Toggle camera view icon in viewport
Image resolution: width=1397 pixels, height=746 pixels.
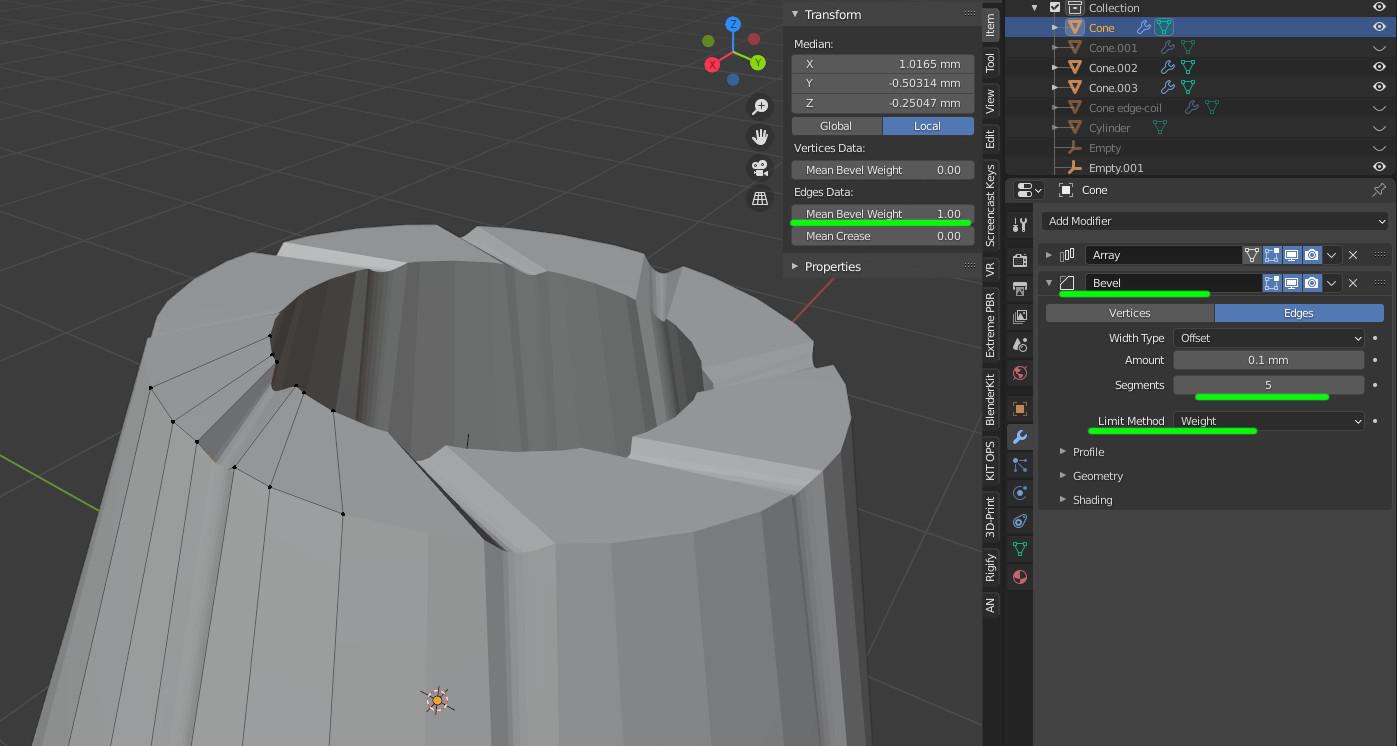point(760,167)
